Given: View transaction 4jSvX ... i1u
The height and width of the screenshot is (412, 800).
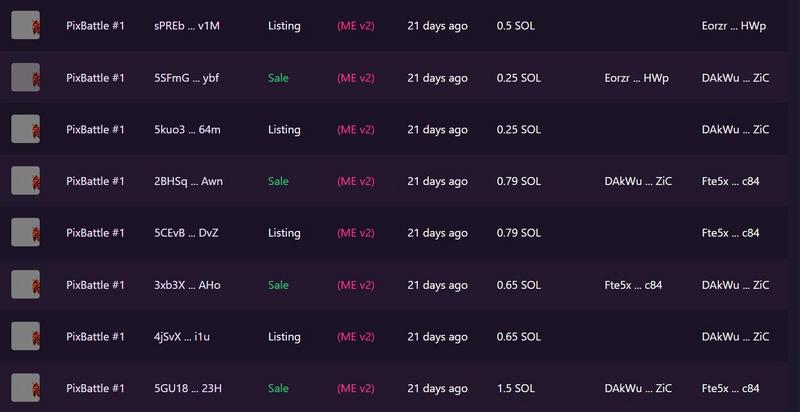Looking at the screenshot, I should point(182,337).
